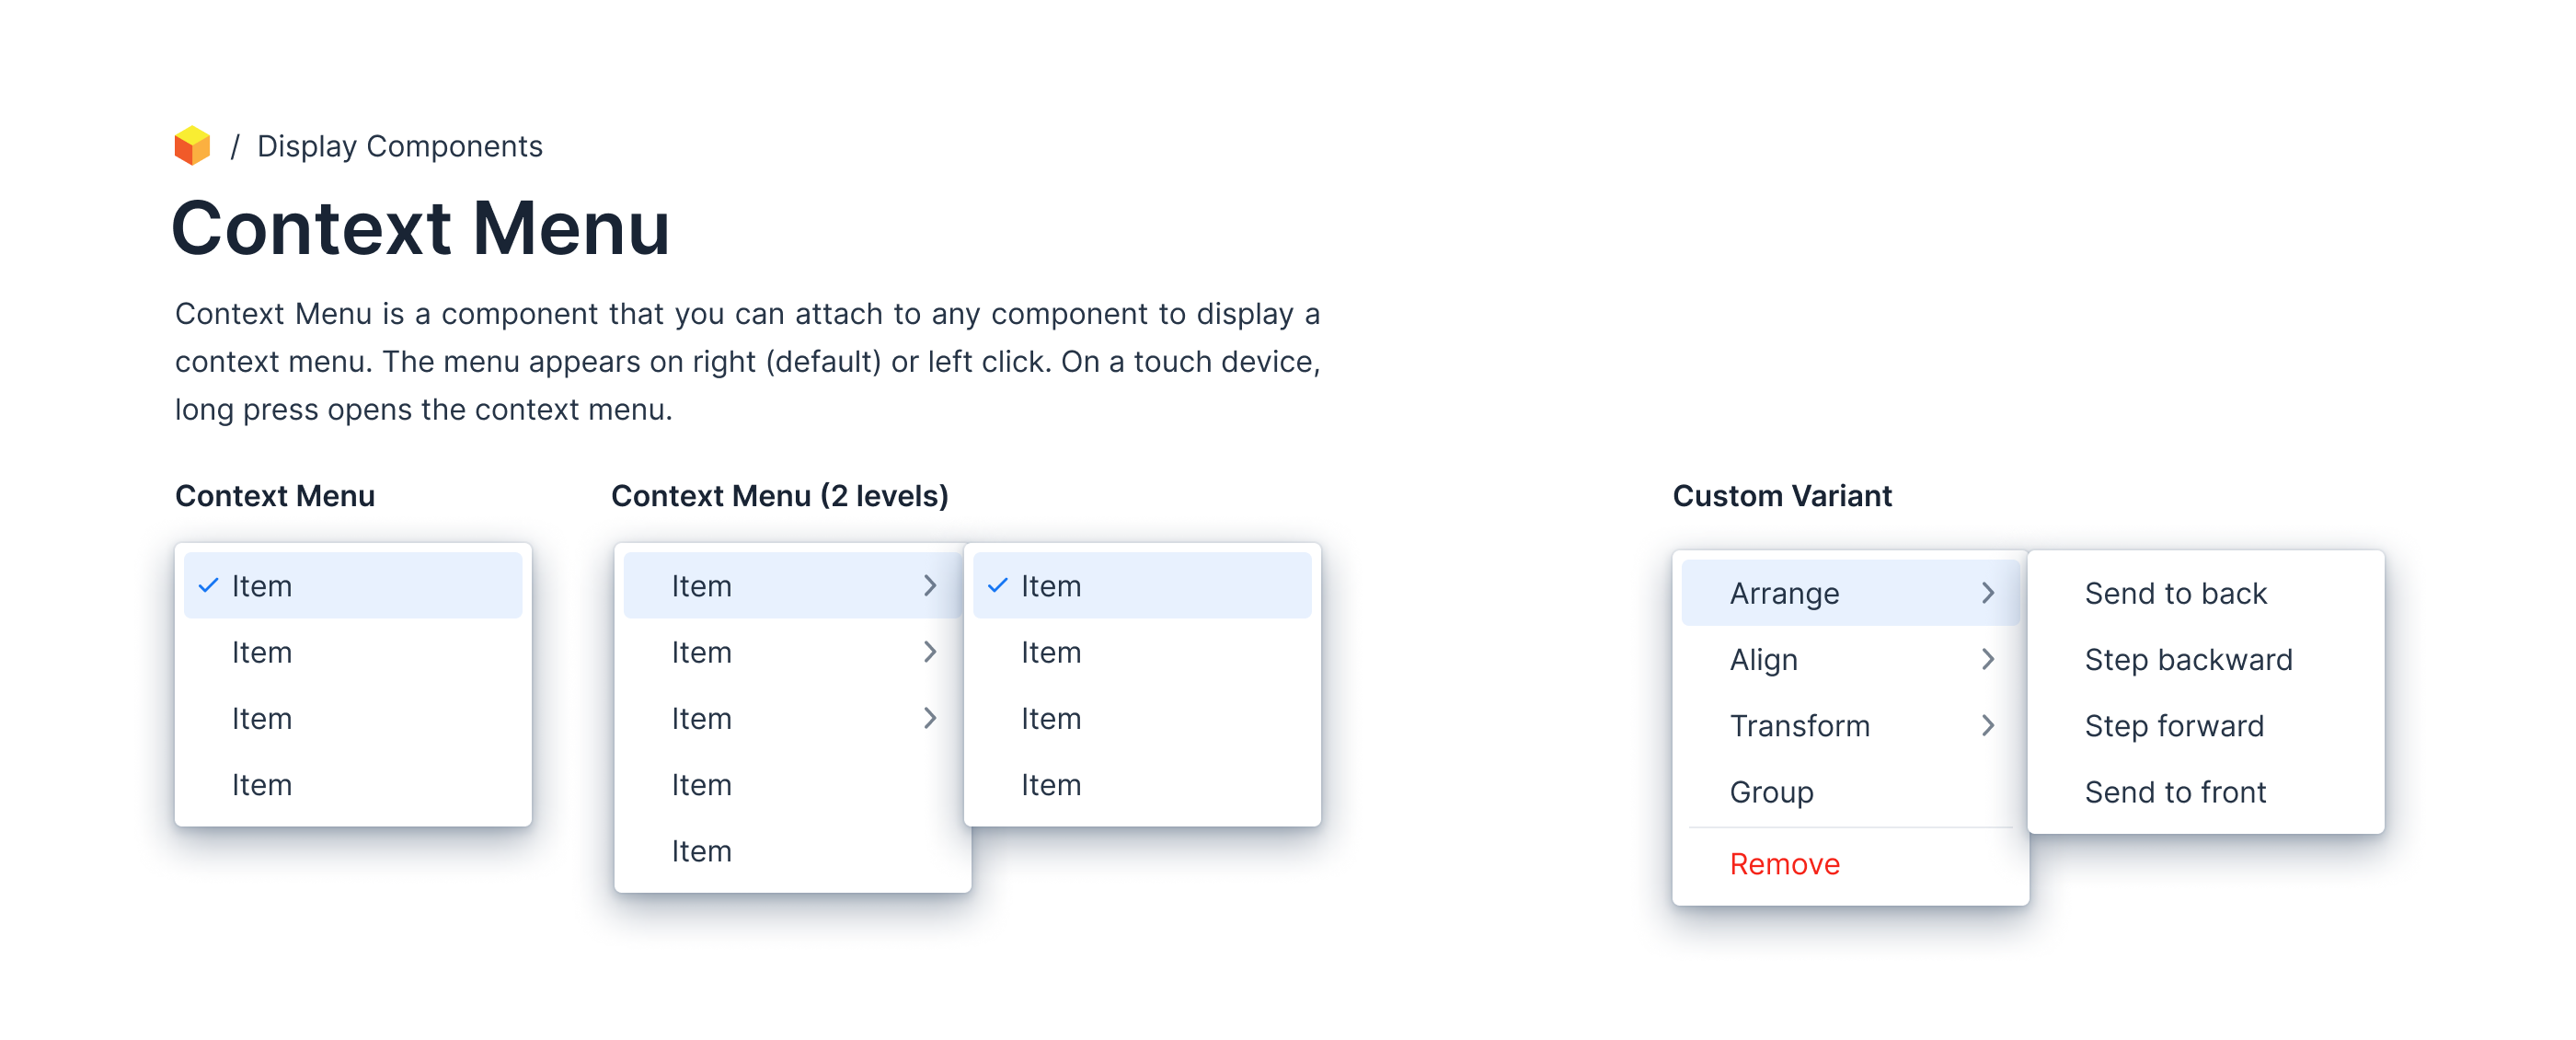Screen dimensions: 2576x1040
Task: Choose Send to front option
Action: click(2174, 792)
